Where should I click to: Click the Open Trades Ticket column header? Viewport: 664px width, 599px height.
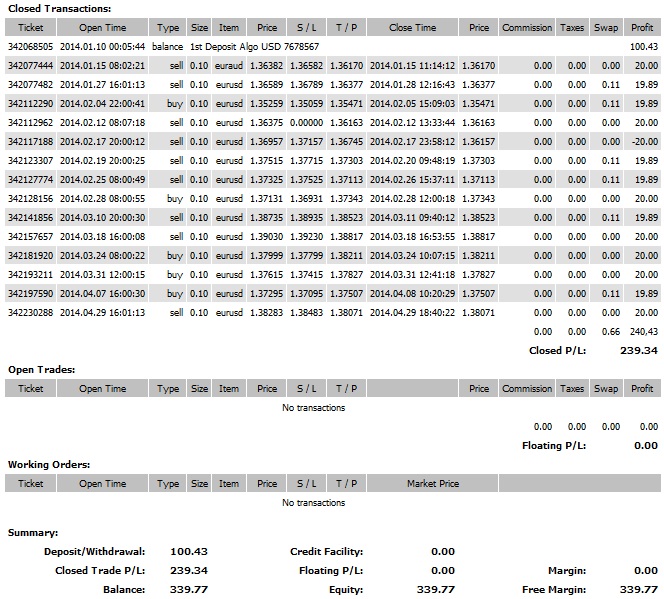tap(30, 389)
